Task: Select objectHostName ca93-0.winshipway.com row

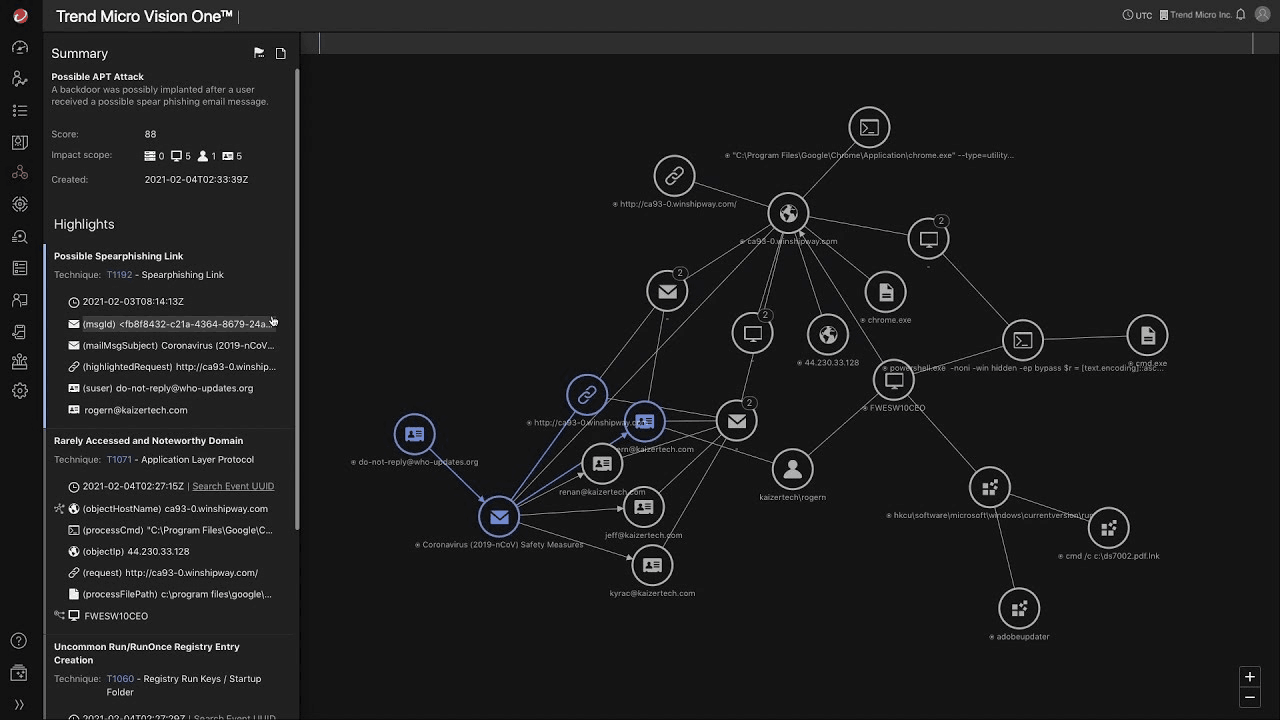Action: coord(168,509)
